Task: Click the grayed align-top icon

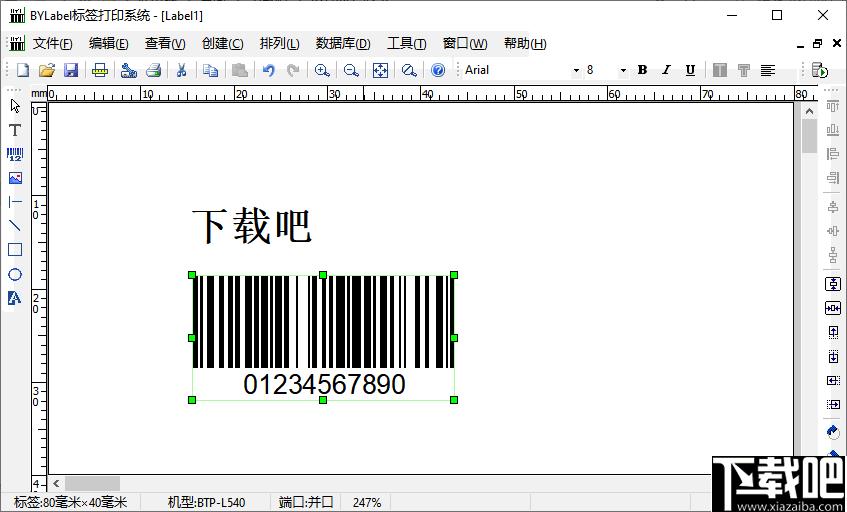Action: pyautogui.click(x=833, y=106)
